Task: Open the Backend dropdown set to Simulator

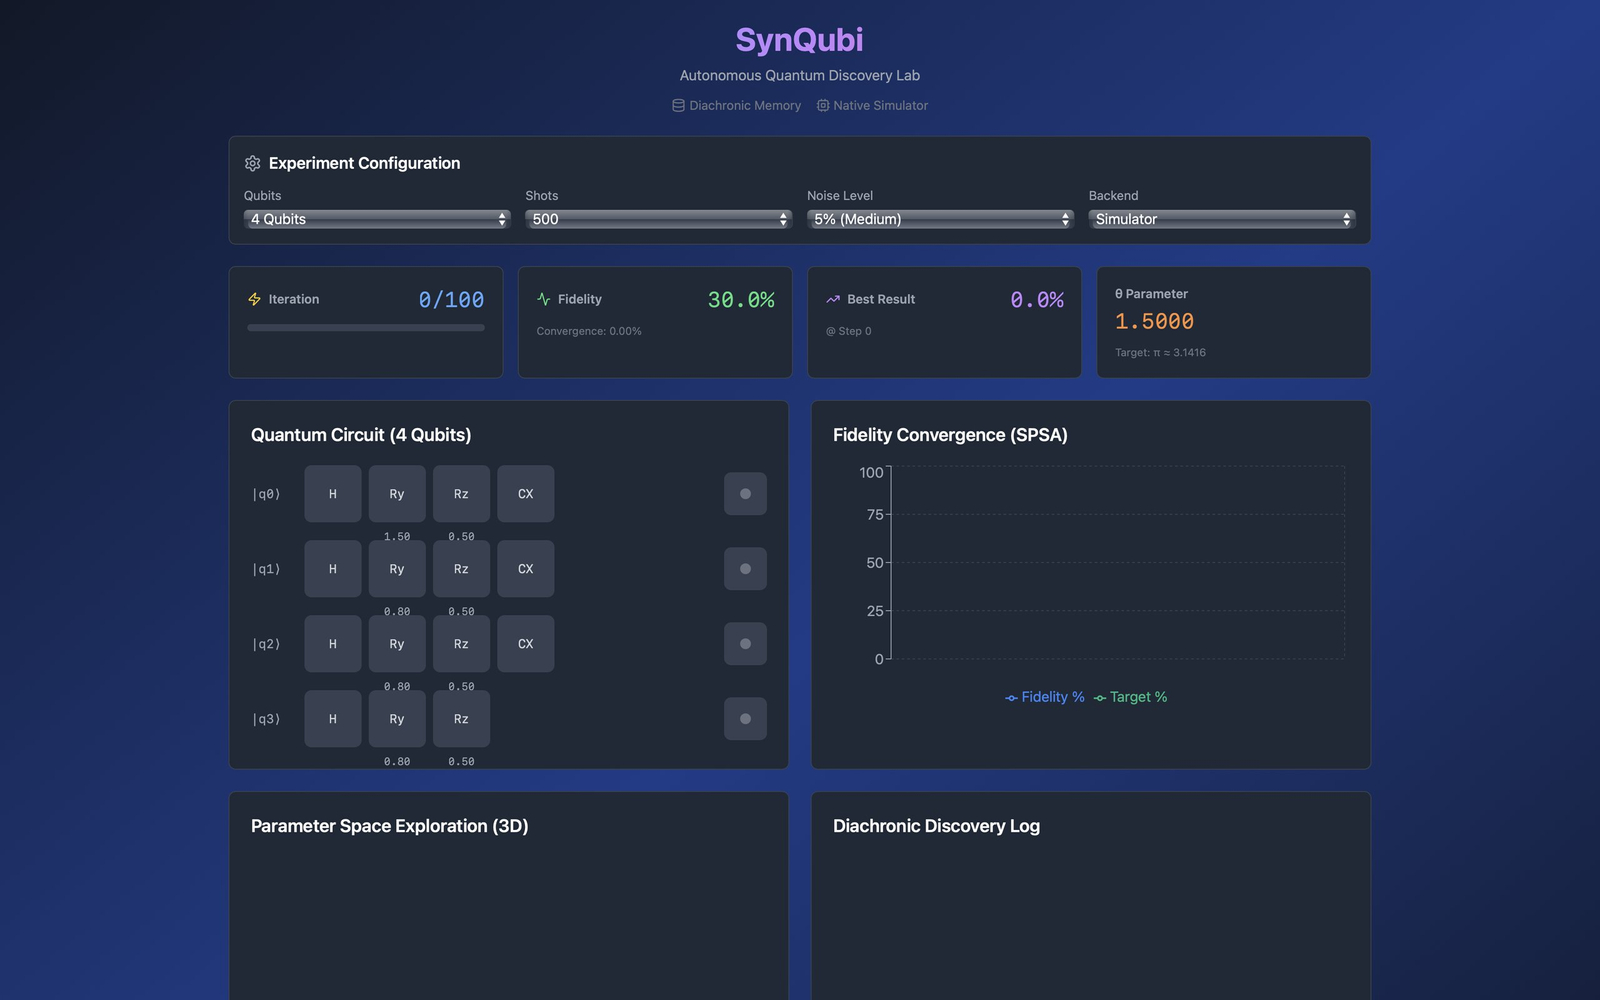Action: 1220,218
